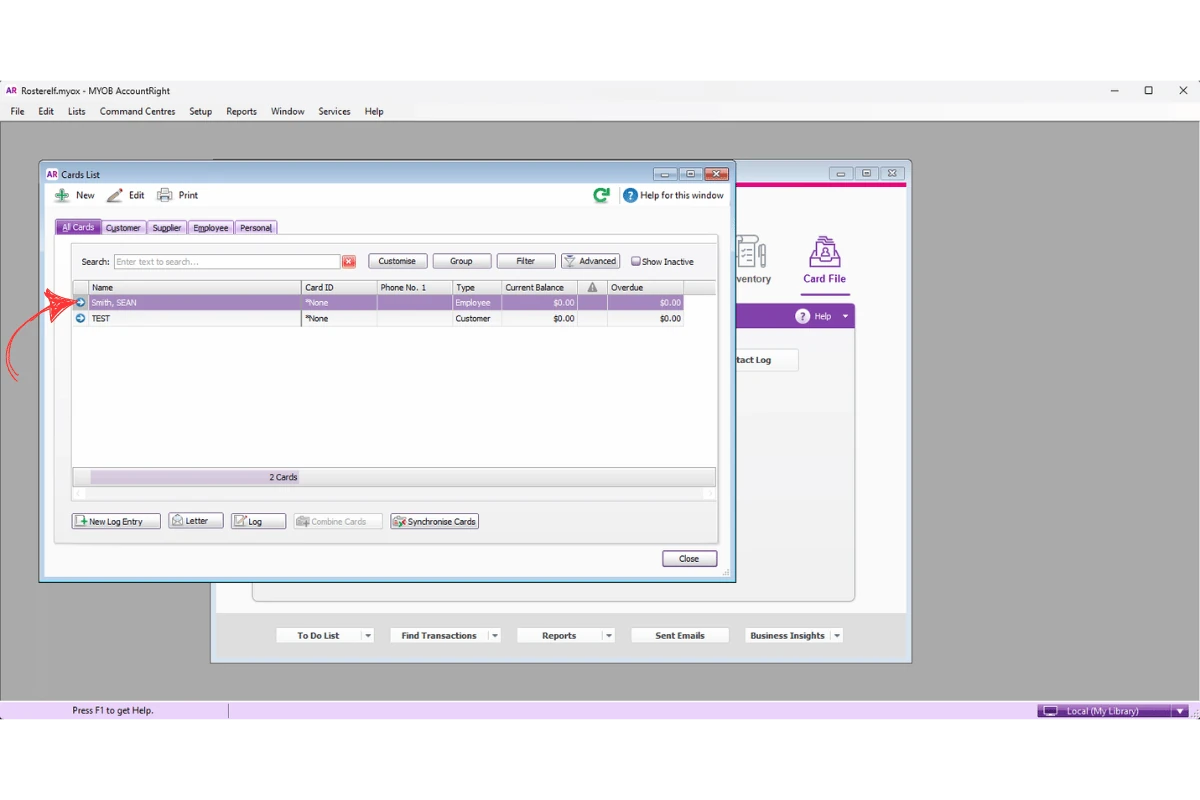Viewport: 1200px width, 800px height.
Task: Open the Setup menu
Action: (201, 112)
